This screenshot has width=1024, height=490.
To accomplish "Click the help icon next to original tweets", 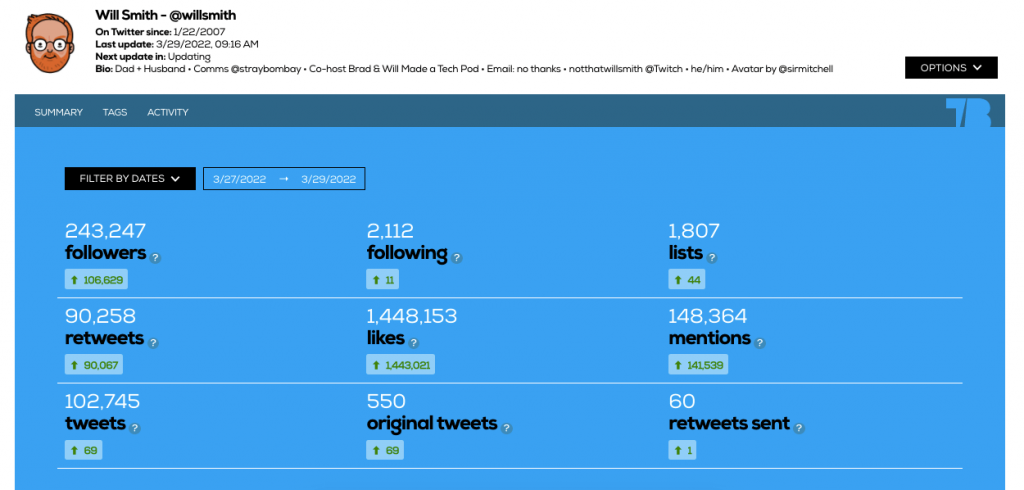I will tap(506, 428).
